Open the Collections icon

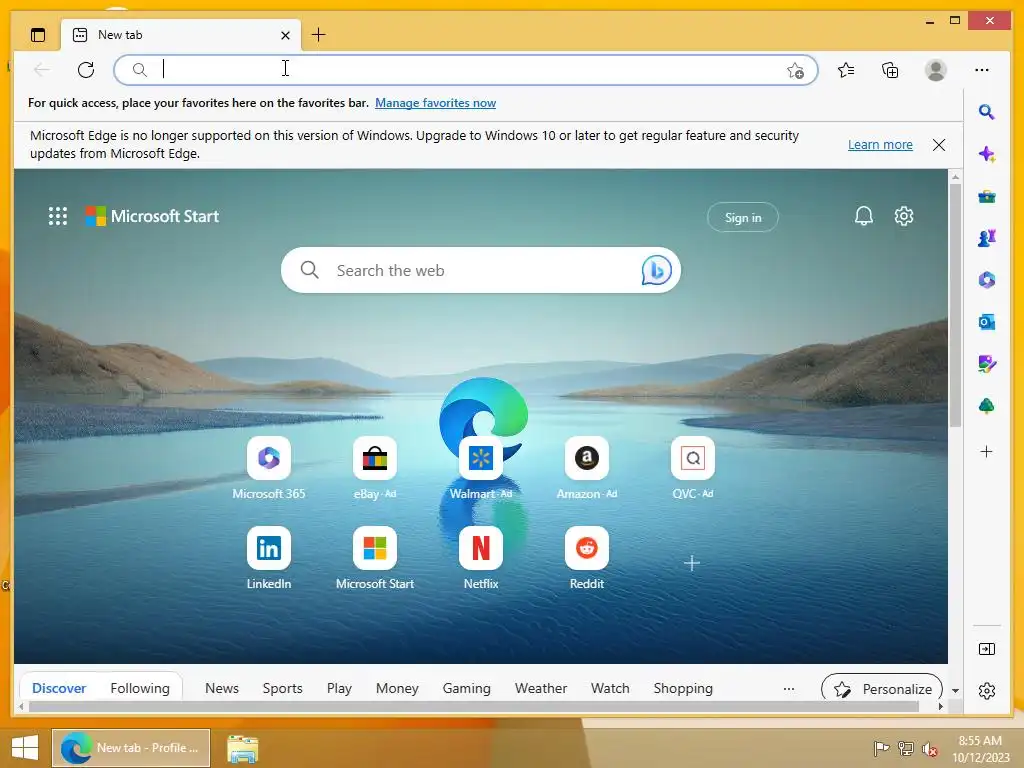click(890, 69)
